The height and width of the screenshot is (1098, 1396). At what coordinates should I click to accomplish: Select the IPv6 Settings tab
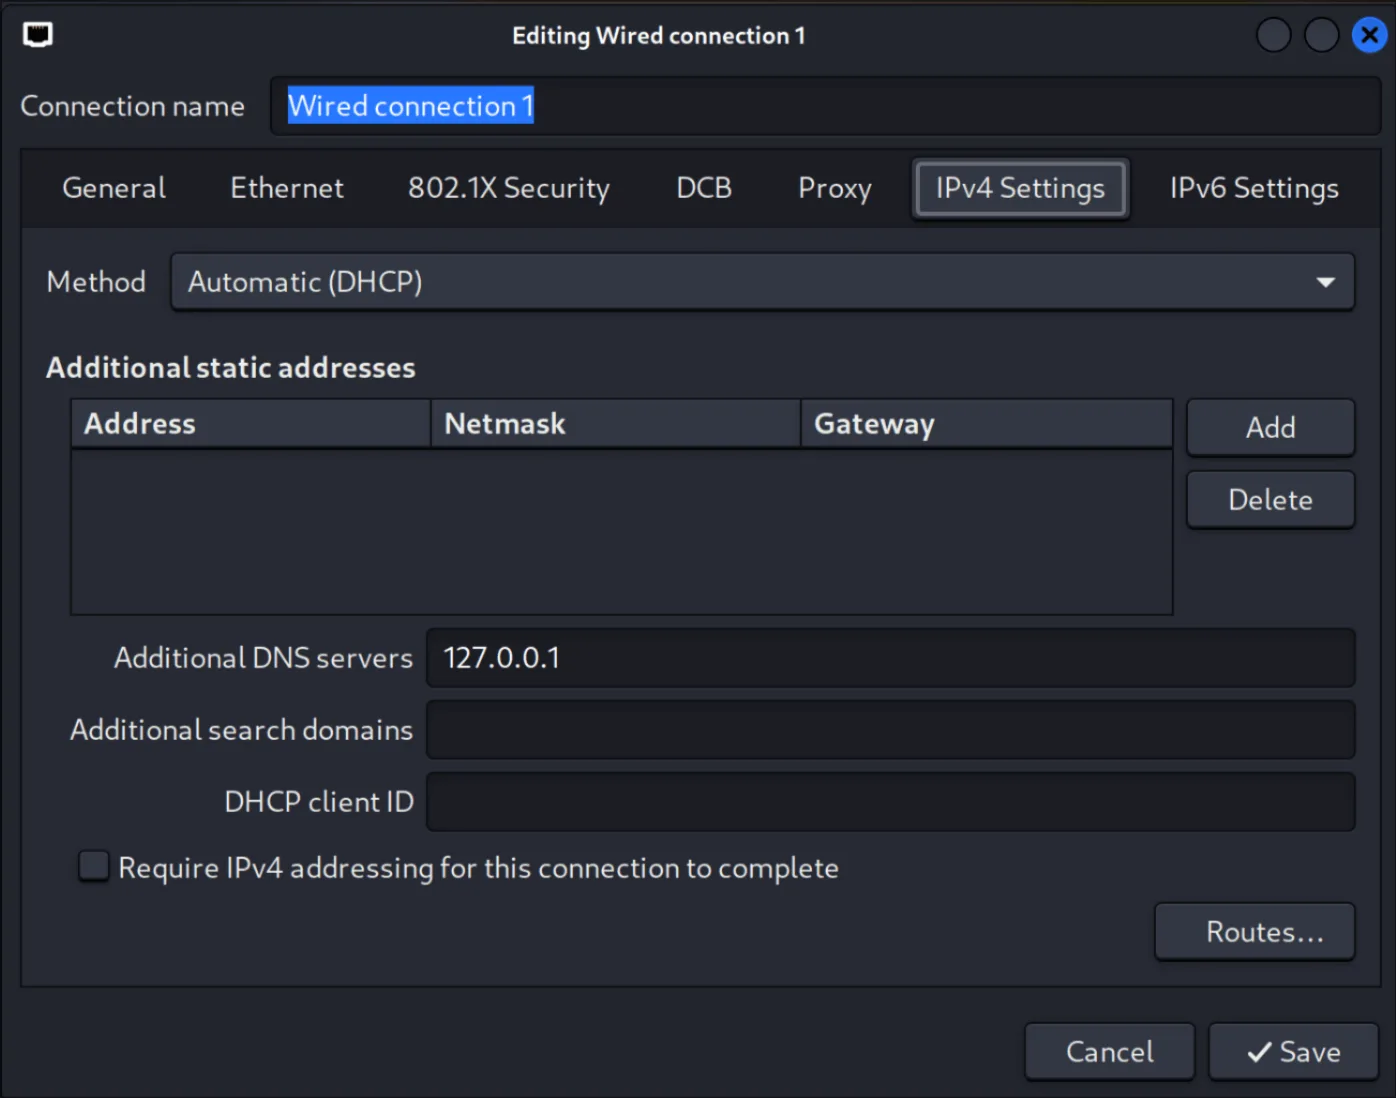[x=1253, y=188]
